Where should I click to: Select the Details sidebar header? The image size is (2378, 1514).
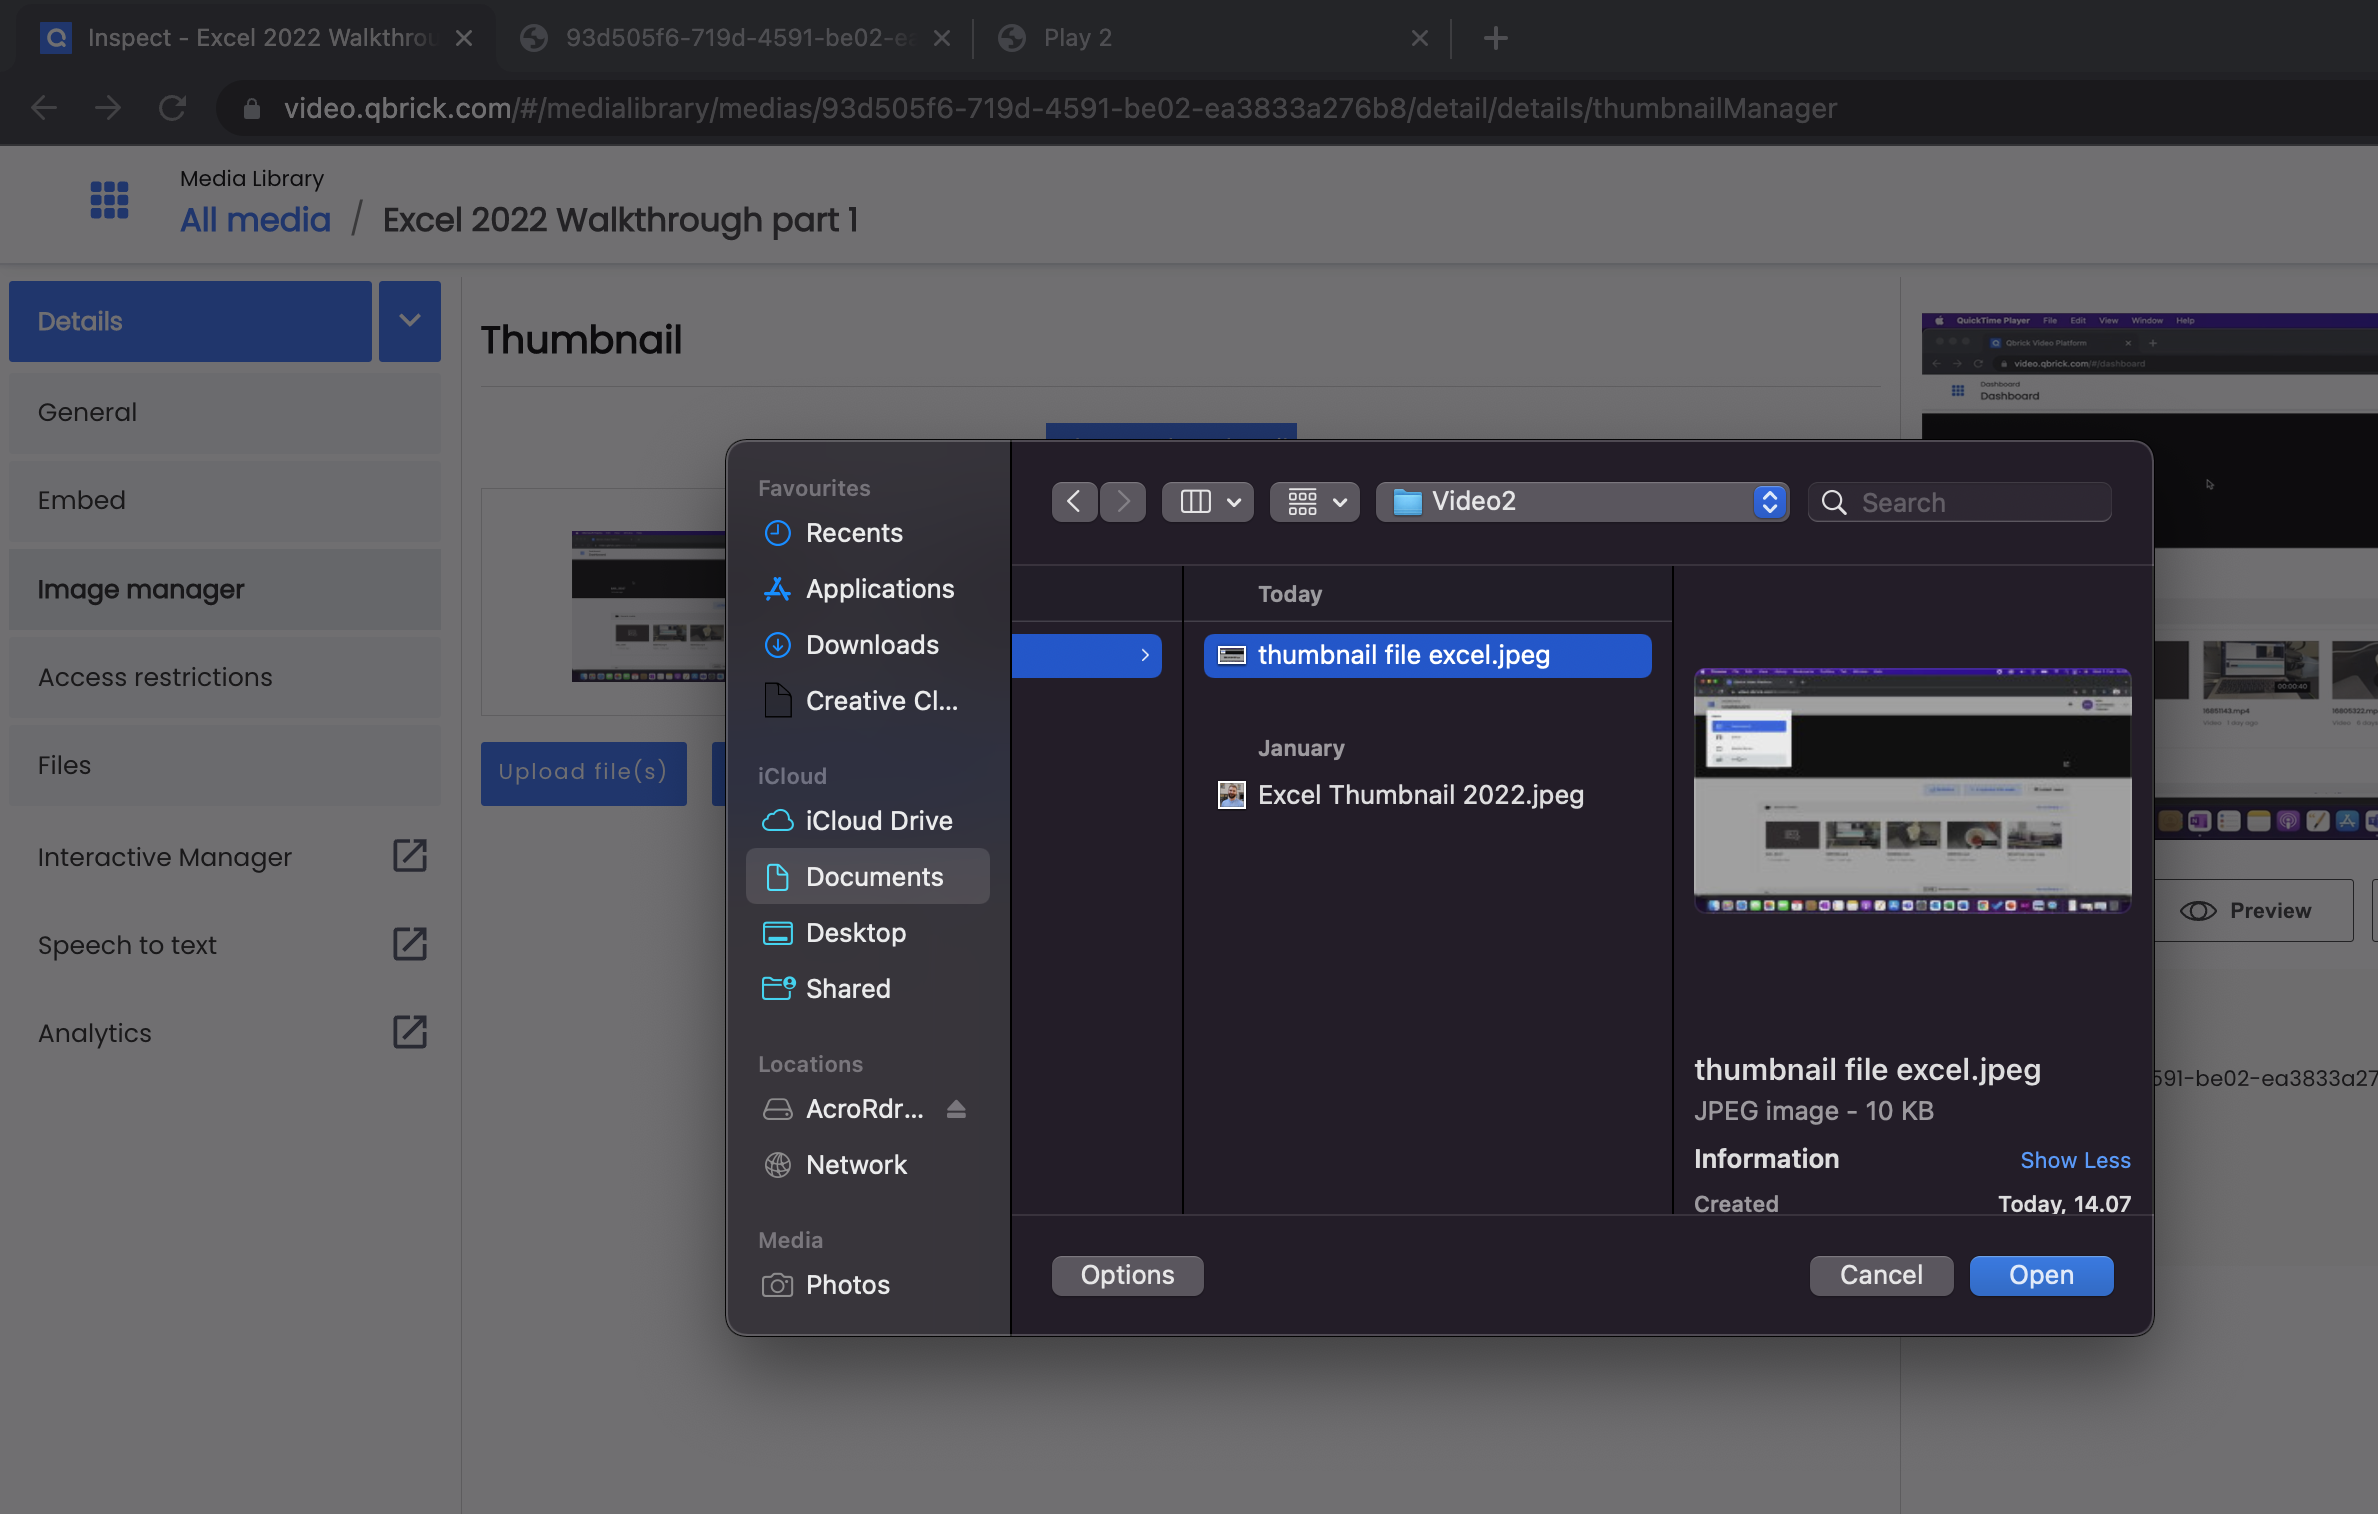[x=190, y=321]
